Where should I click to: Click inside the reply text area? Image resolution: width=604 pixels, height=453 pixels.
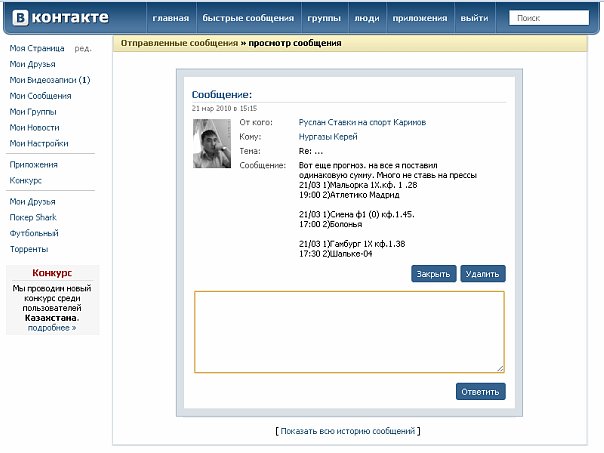[349, 331]
